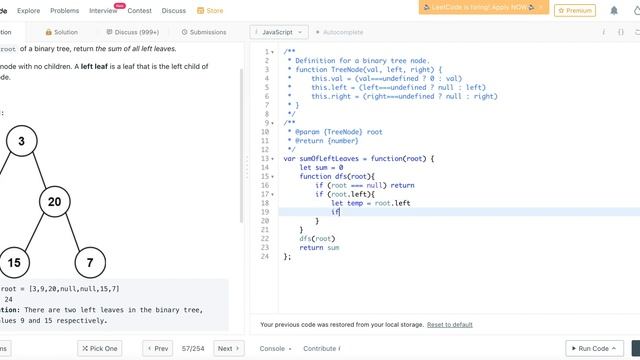The width and height of the screenshot is (640, 360).
Task: Click tree node 3 in diagram
Action: pyautogui.click(x=22, y=141)
